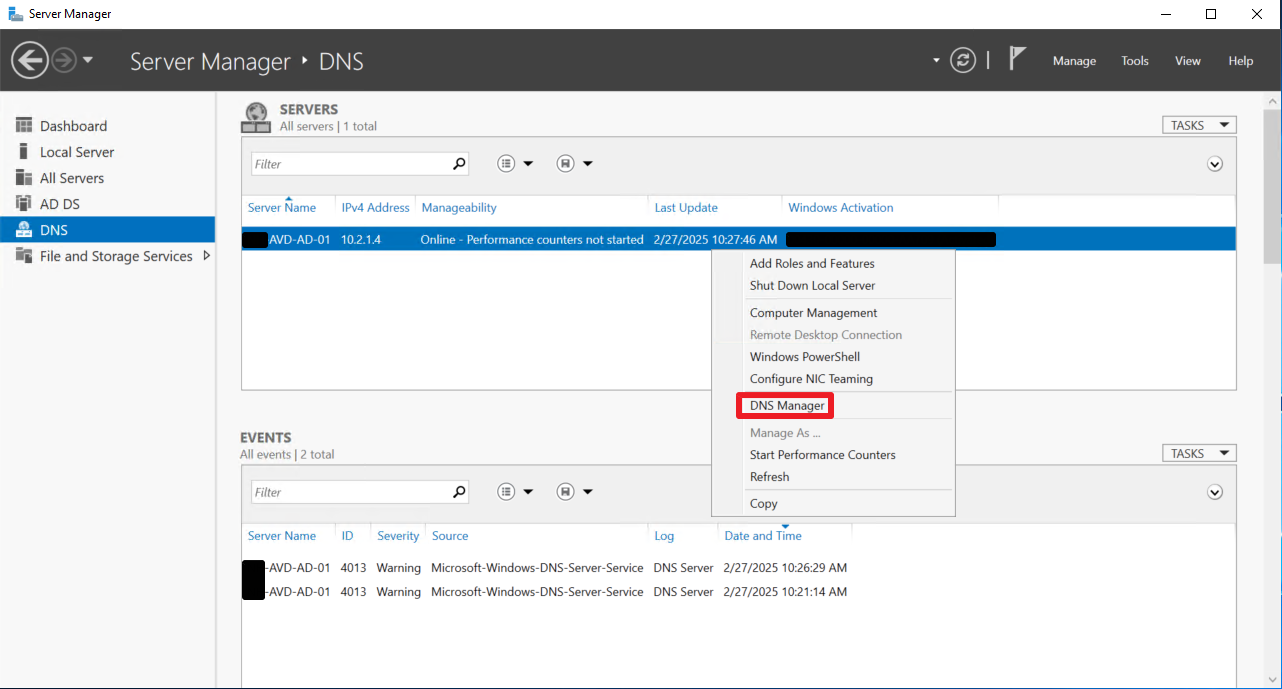Click the refresh icon in header
This screenshot has height=689, width=1282.
963,60
